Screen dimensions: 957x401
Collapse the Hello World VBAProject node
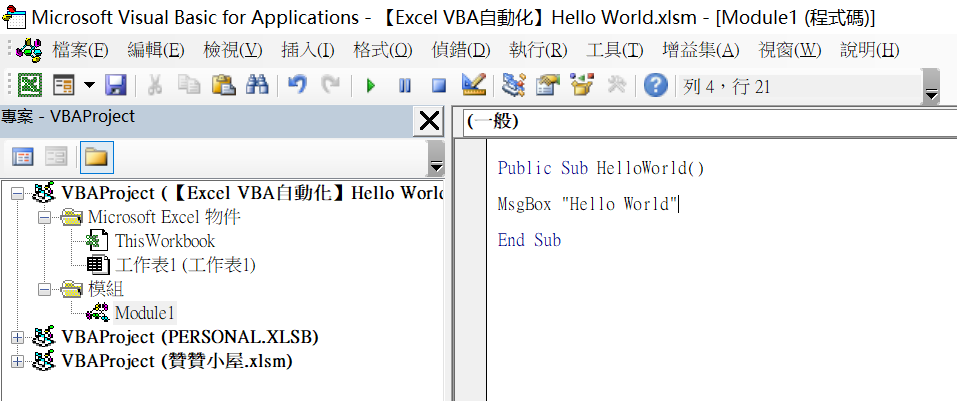[18, 193]
